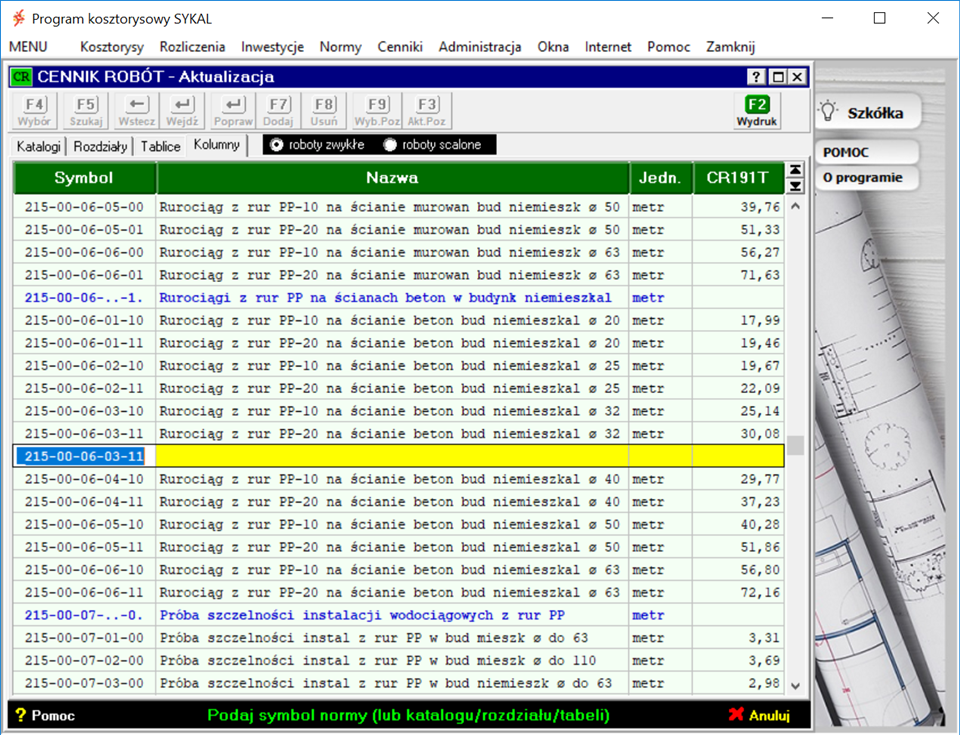Viewport: 960px width, 735px height.
Task: Click the green F2 Wydruk print button
Action: (757, 111)
